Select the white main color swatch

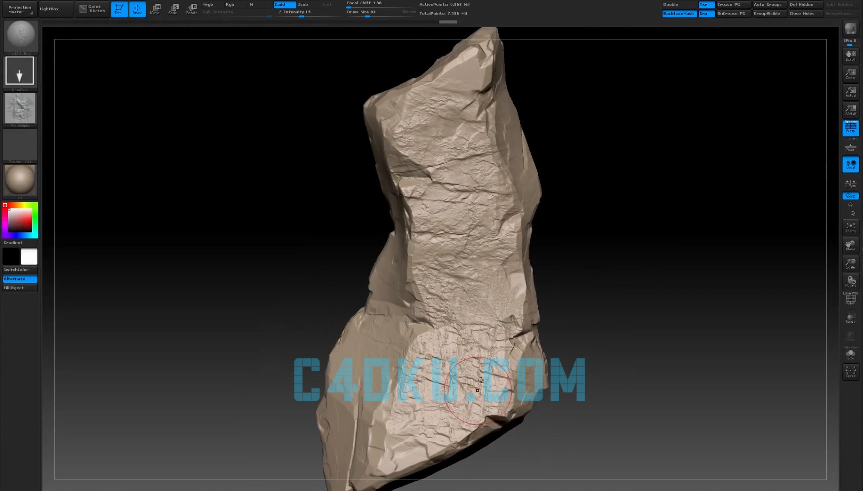point(29,257)
